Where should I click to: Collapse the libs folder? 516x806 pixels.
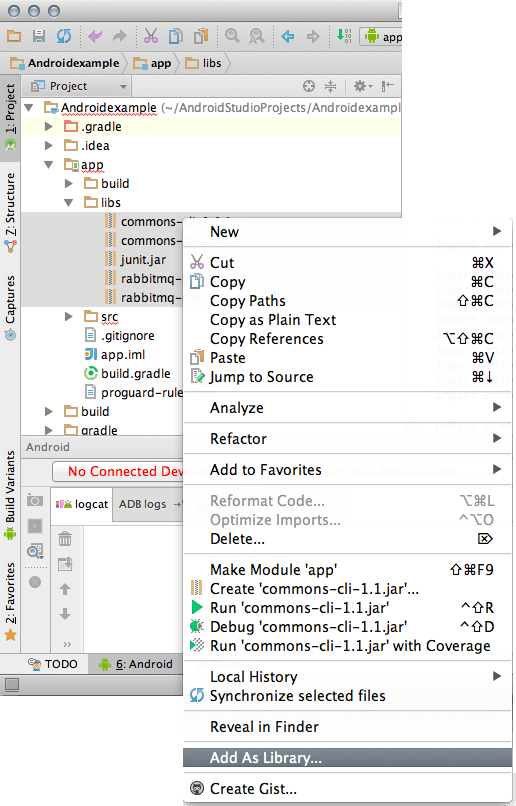pyautogui.click(x=68, y=203)
